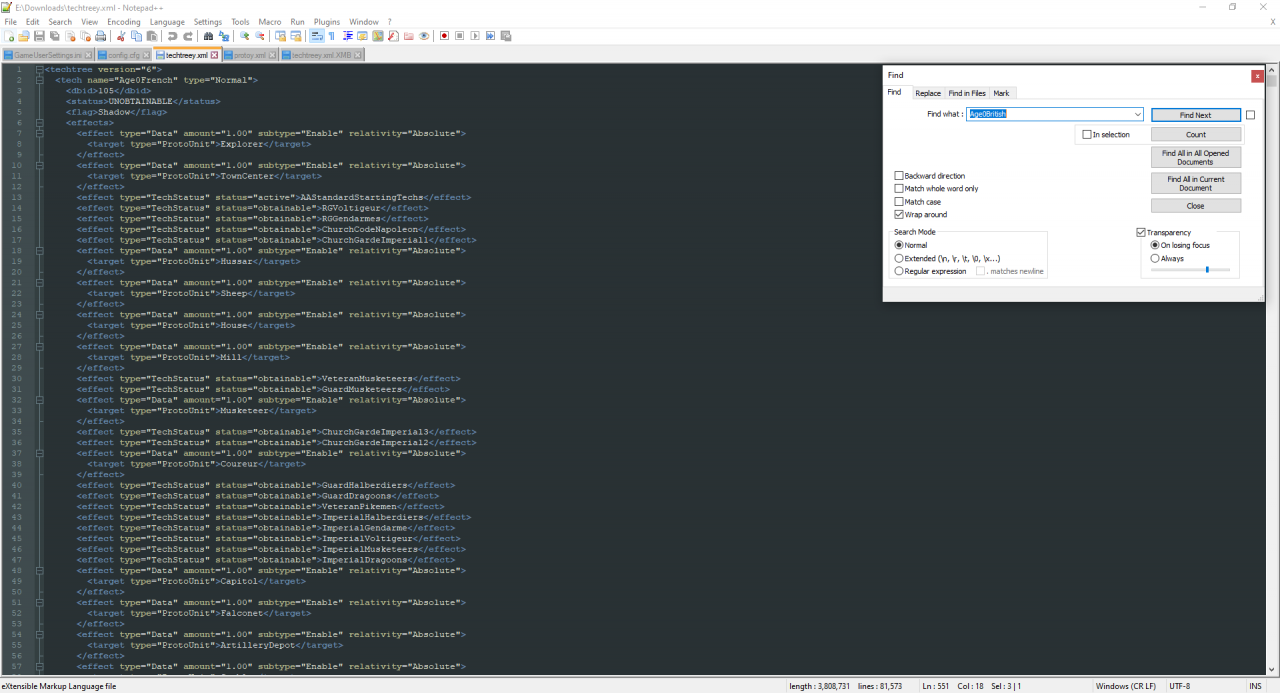Image resolution: width=1280 pixels, height=693 pixels.
Task: Click the Count button
Action: tap(1195, 134)
